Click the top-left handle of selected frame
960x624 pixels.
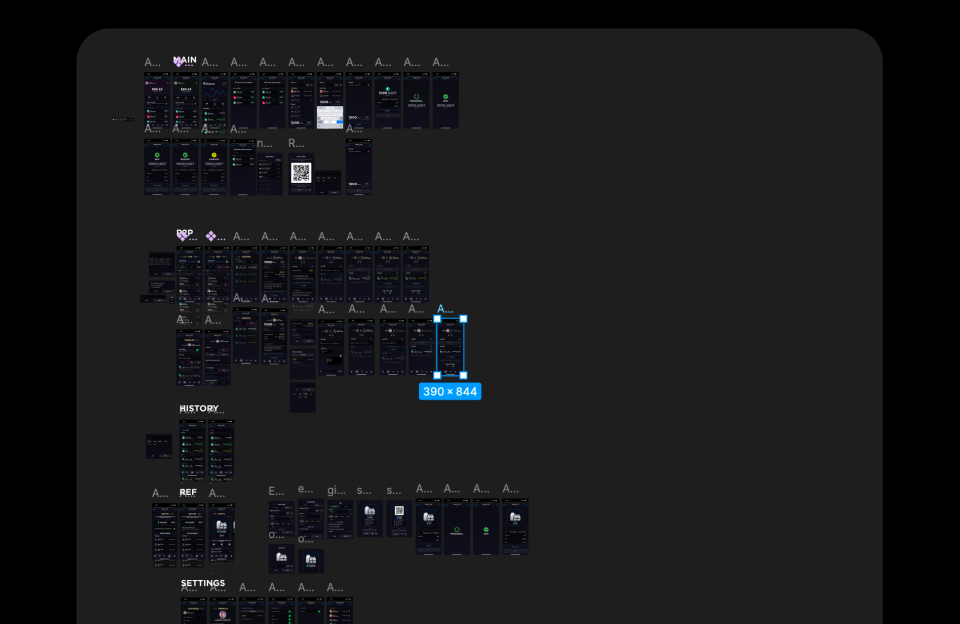tap(437, 319)
